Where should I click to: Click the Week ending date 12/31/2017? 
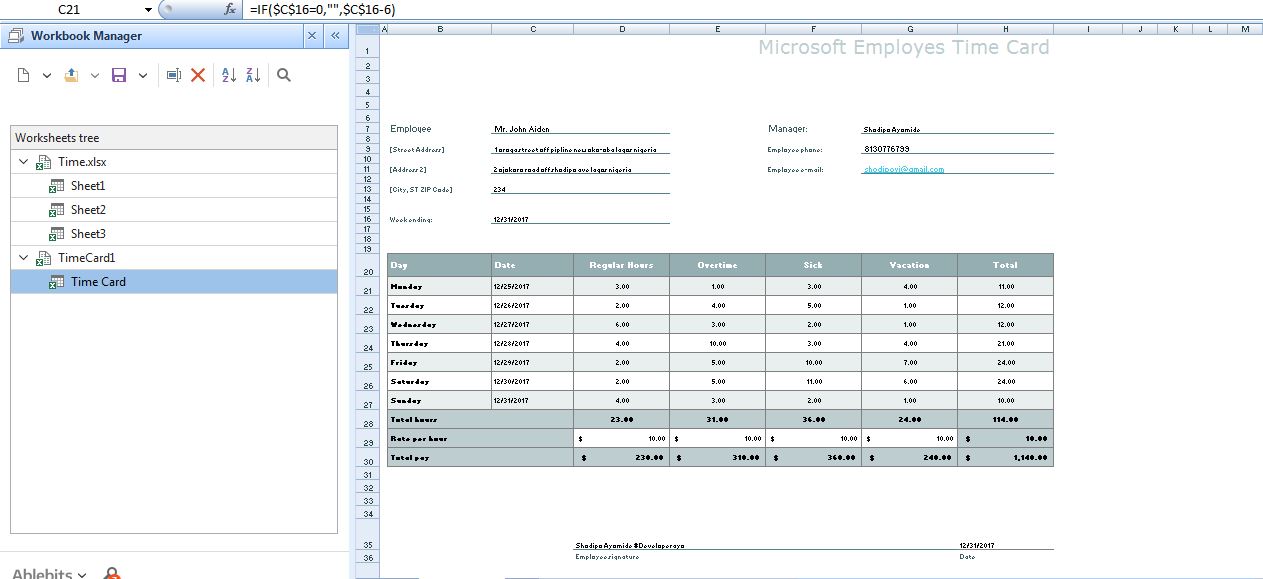pyautogui.click(x=580, y=219)
